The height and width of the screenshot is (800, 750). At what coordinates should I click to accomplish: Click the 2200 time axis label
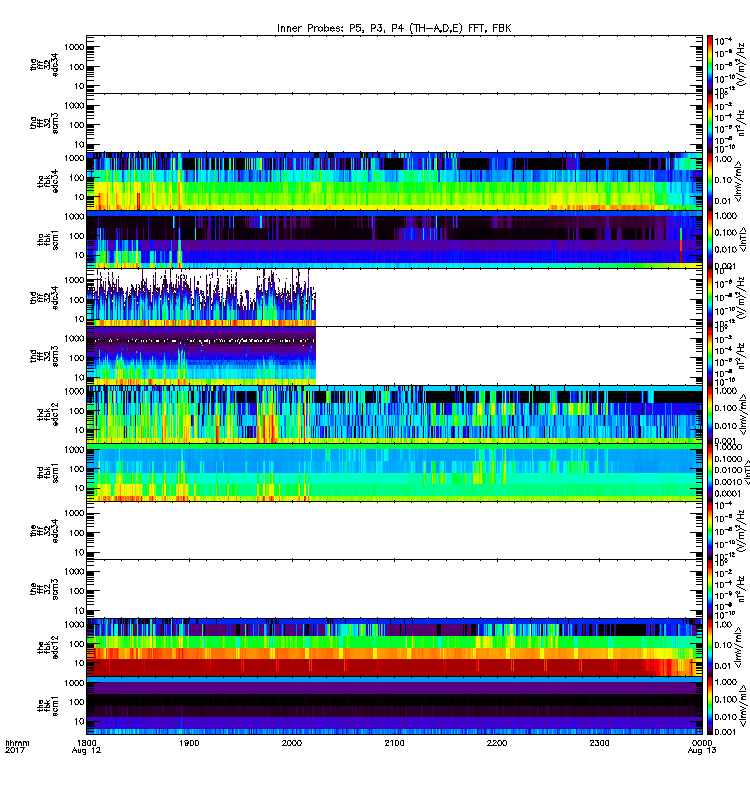tap(496, 743)
